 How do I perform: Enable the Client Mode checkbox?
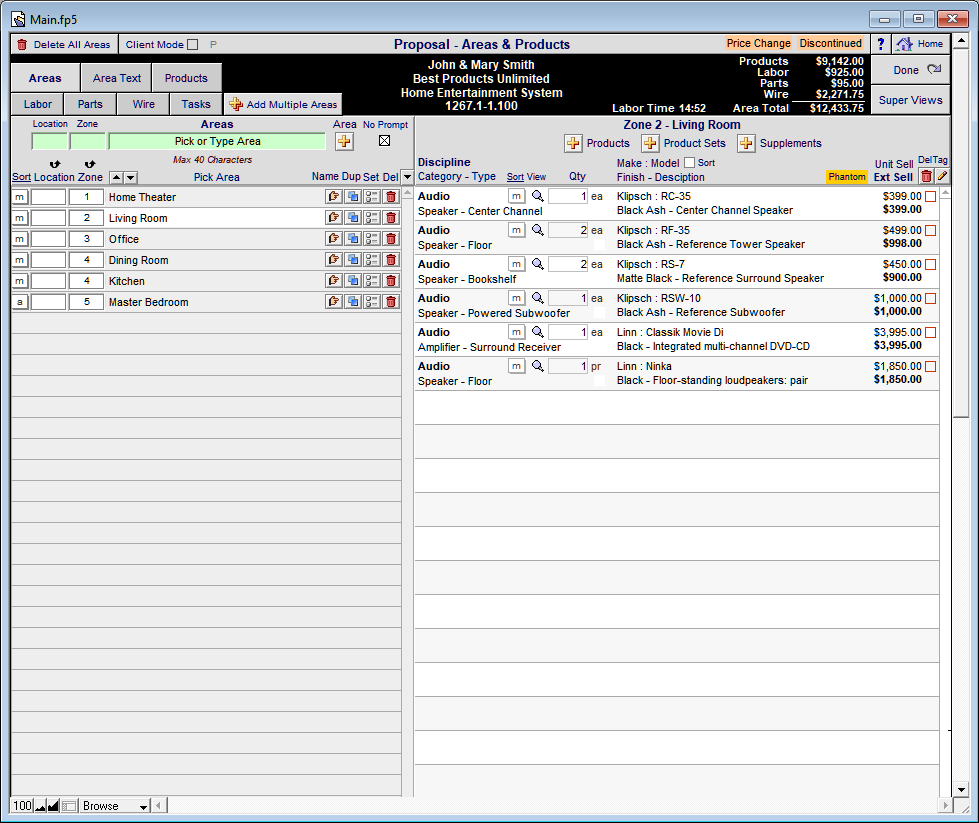pyautogui.click(x=193, y=44)
